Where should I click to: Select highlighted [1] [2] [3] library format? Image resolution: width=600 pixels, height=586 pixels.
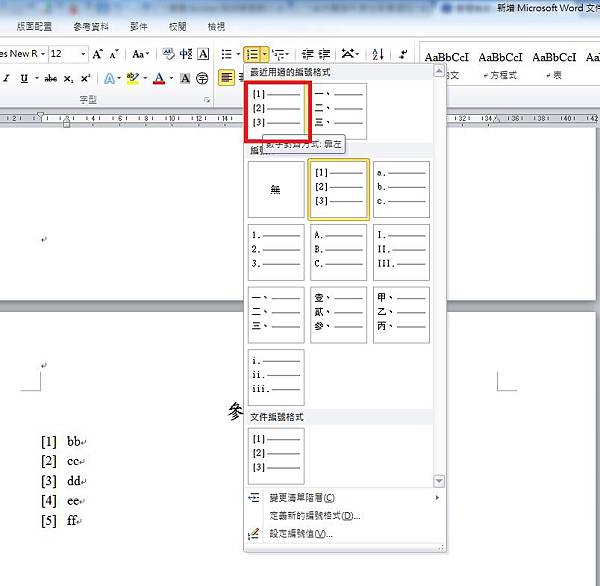tap(339, 189)
